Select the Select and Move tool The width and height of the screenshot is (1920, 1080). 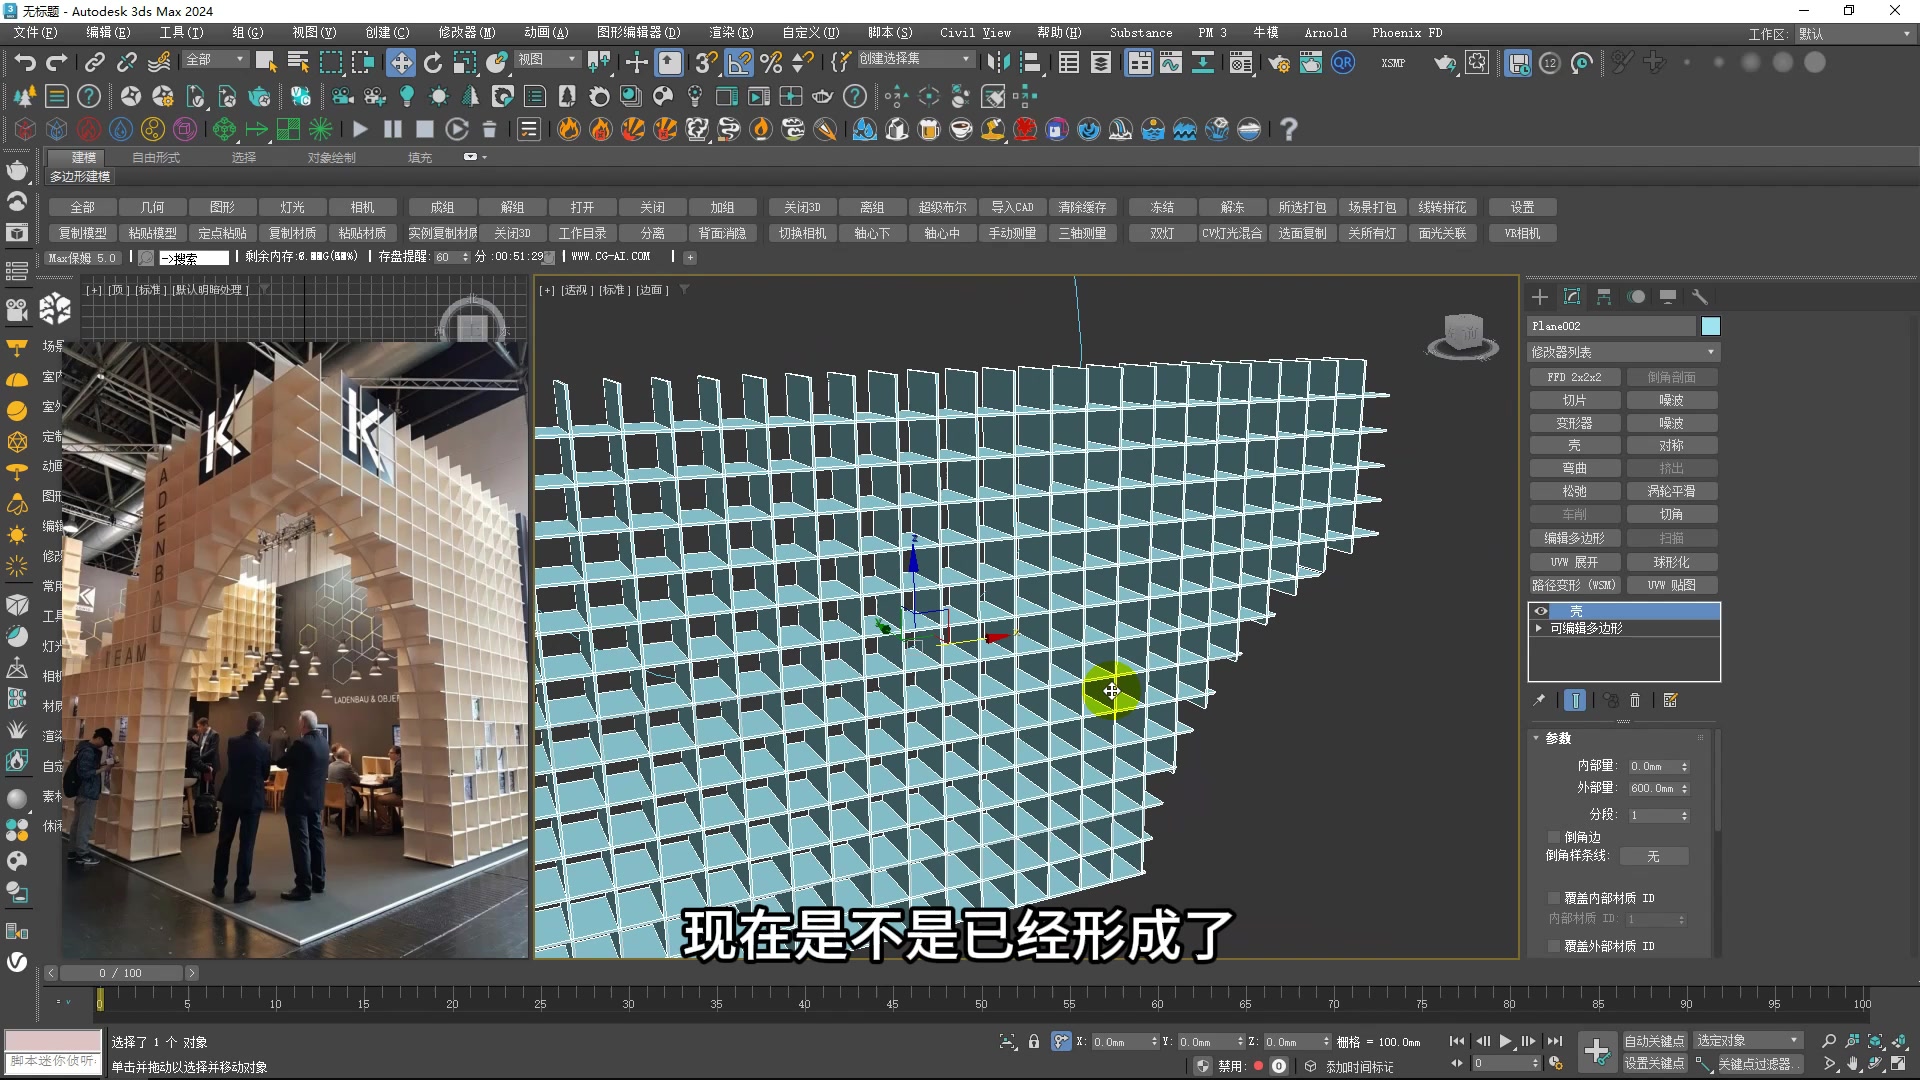401,62
